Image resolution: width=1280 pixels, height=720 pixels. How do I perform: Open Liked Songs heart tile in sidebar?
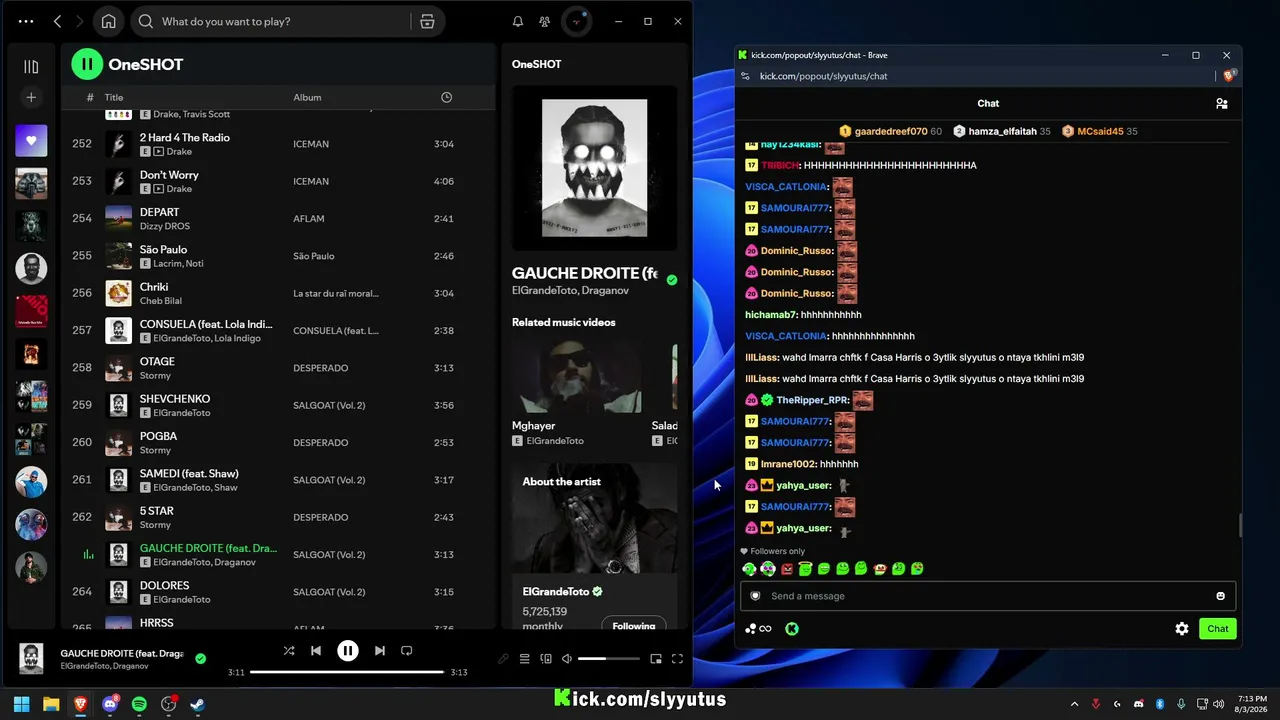tap(31, 141)
